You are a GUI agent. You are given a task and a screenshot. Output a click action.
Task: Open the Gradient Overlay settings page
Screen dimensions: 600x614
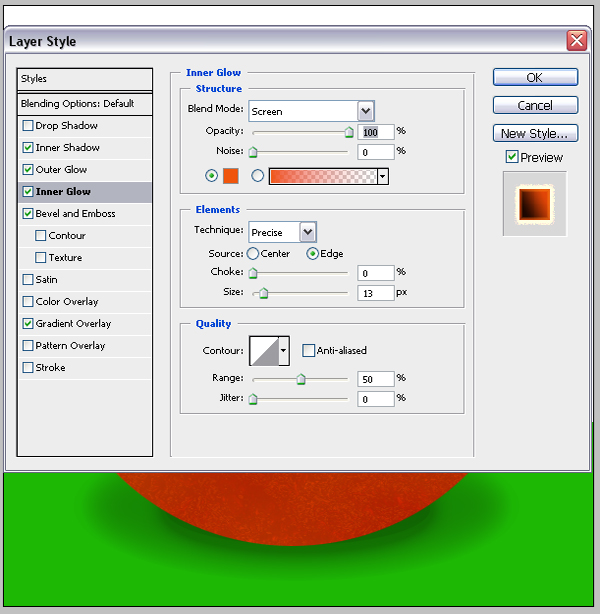coord(73,323)
